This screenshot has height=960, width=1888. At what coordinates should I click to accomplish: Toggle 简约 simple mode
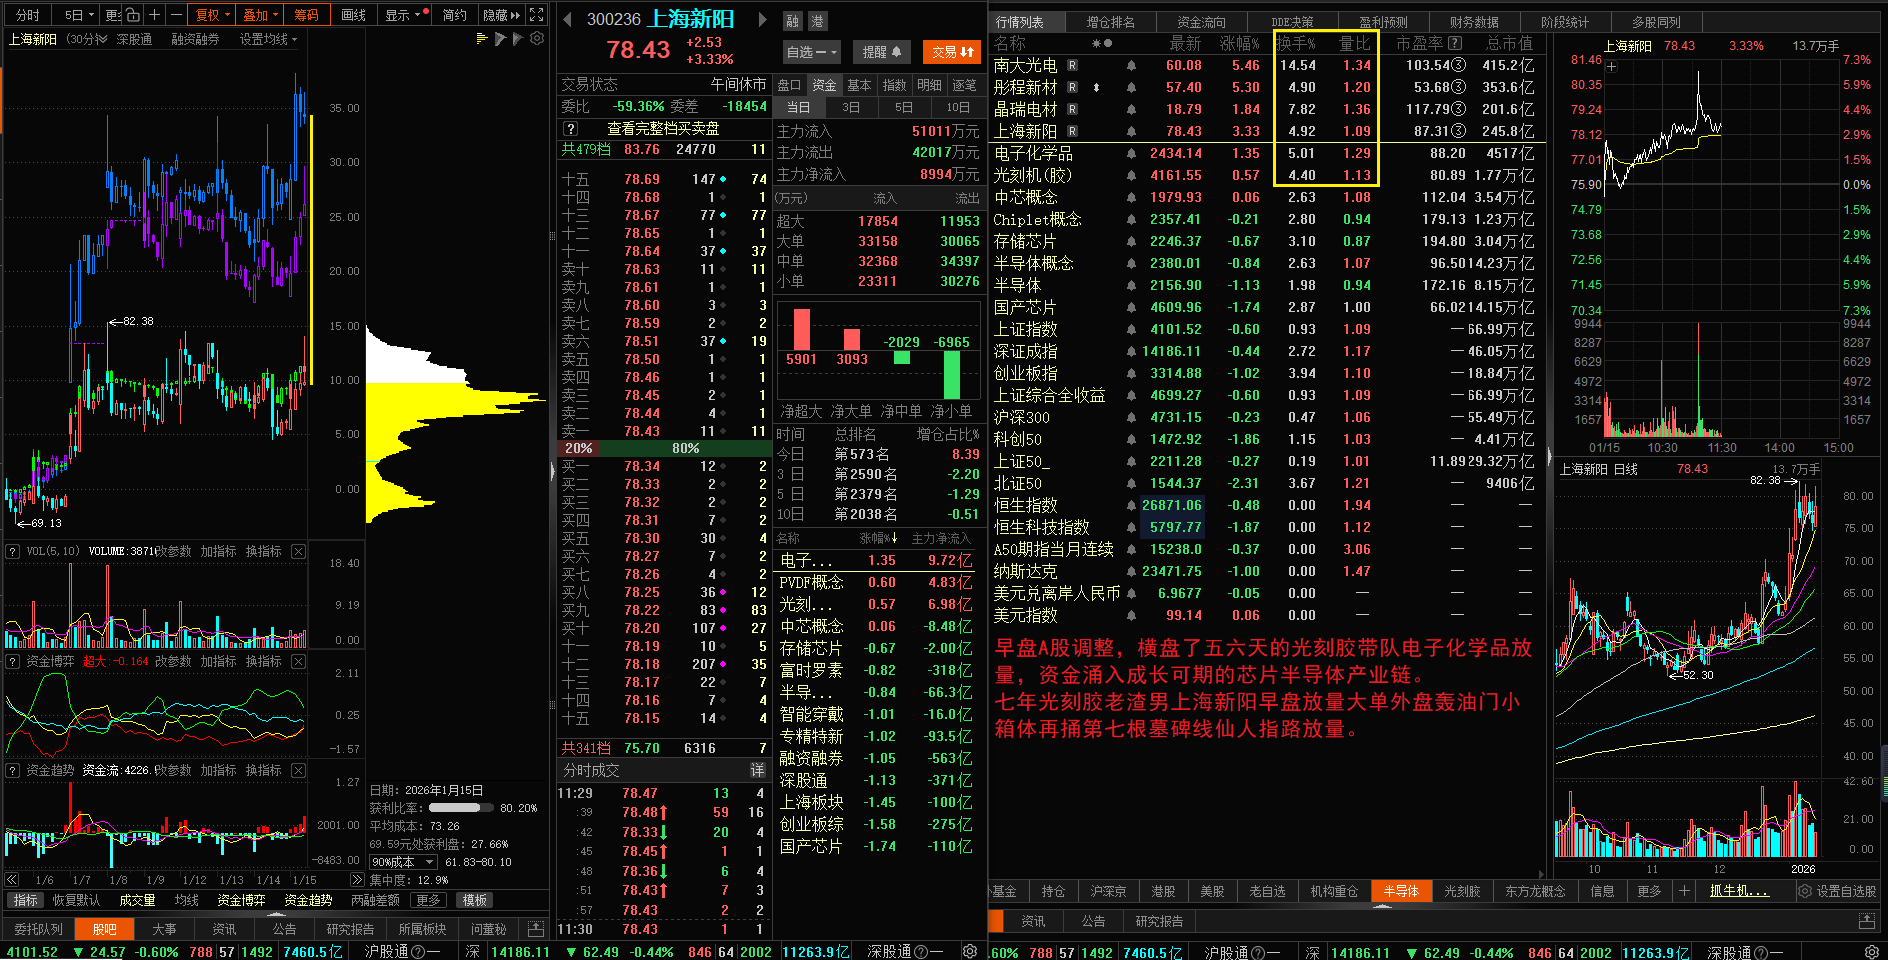(455, 15)
